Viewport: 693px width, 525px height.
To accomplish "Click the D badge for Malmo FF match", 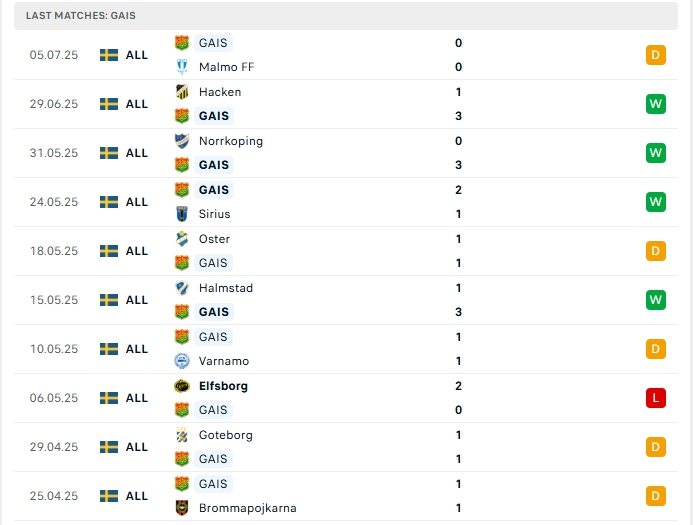I will tap(656, 55).
